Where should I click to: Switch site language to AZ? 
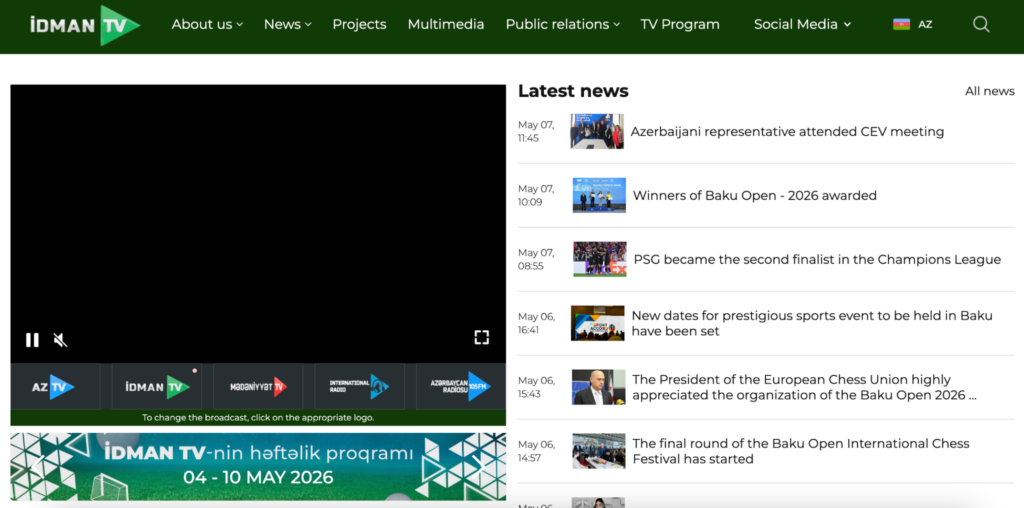pyautogui.click(x=925, y=25)
